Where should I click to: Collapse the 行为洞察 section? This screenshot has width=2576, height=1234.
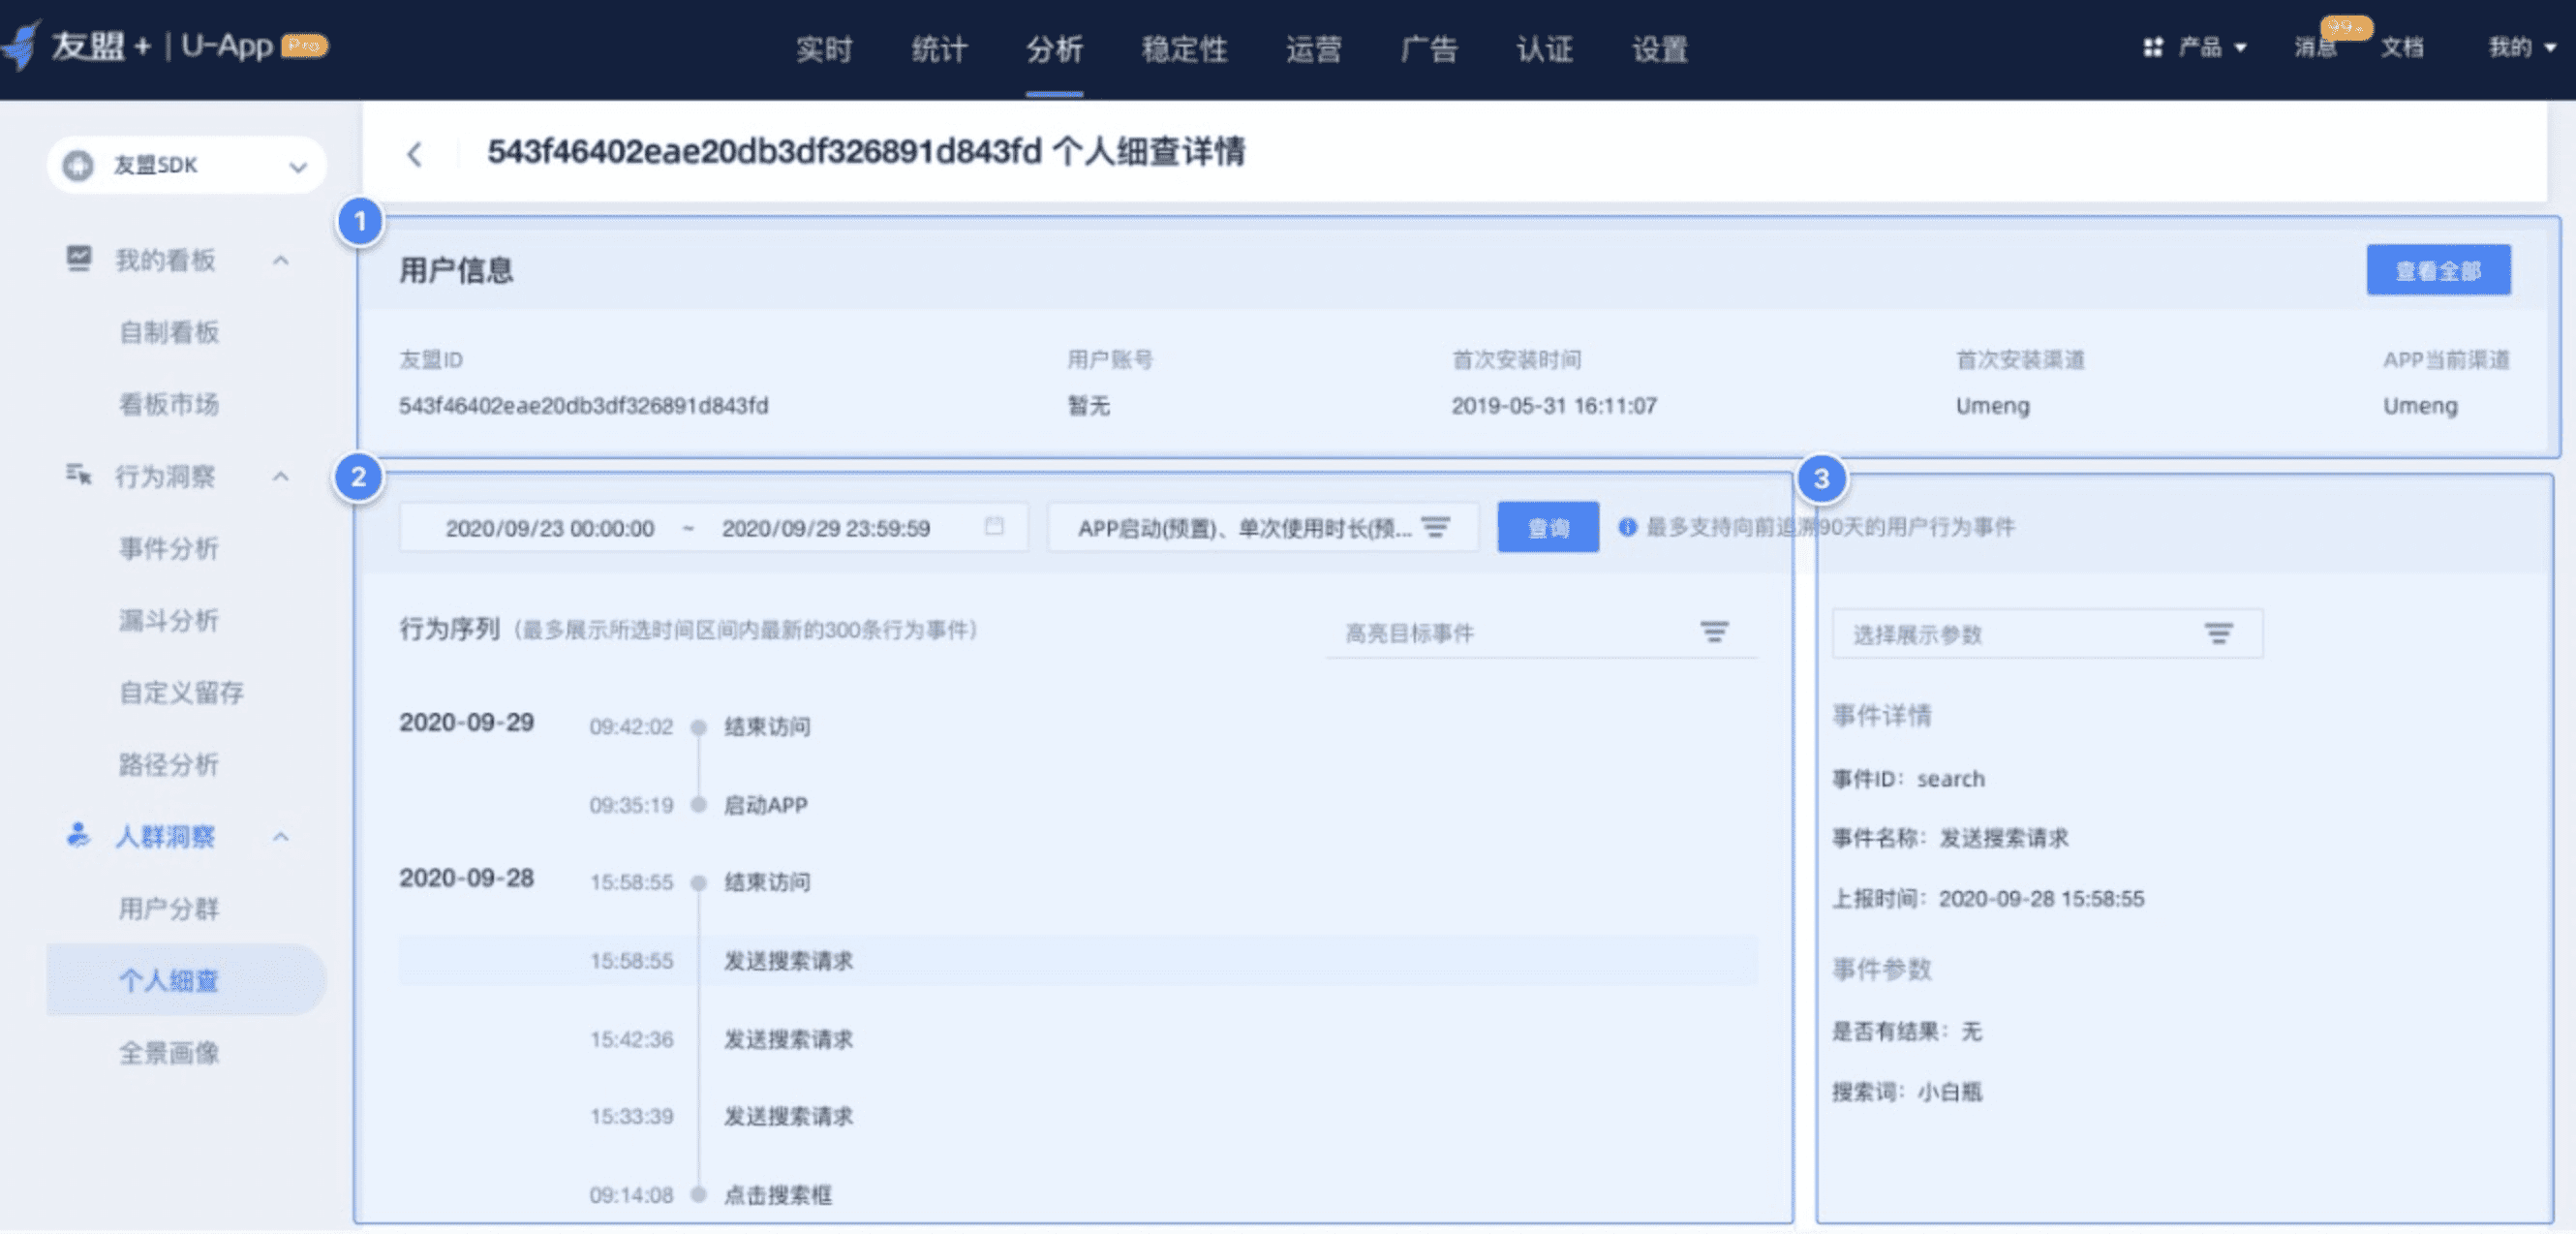pos(281,476)
